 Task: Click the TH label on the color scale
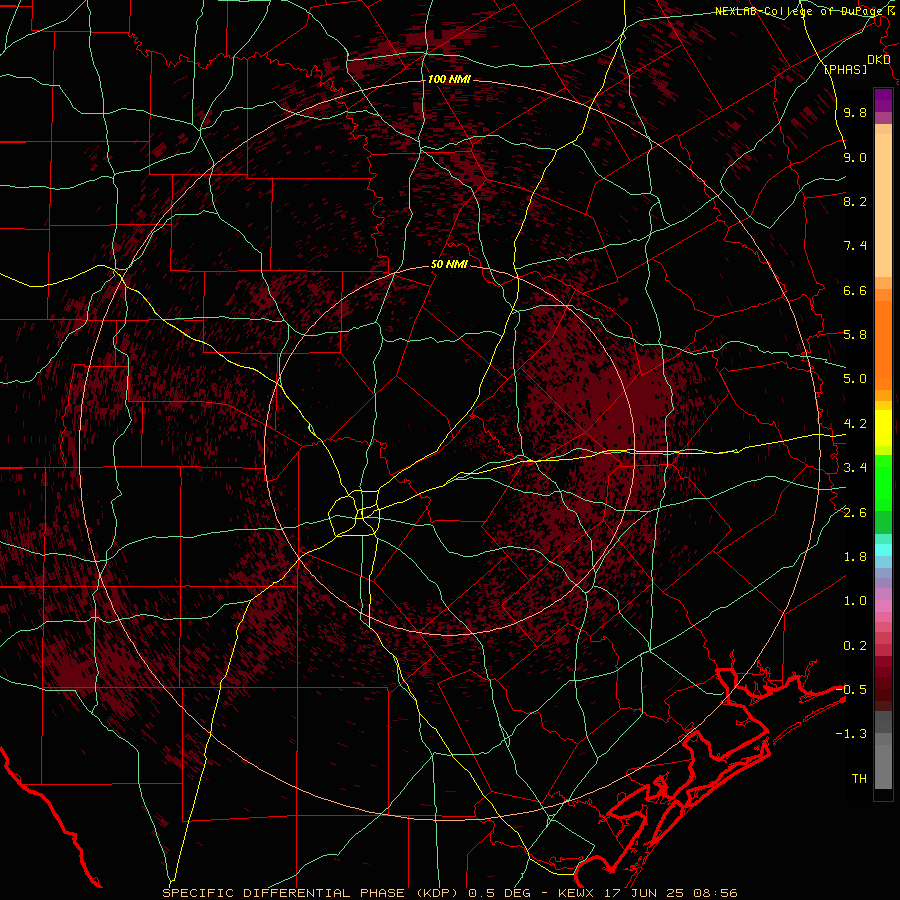click(x=859, y=779)
